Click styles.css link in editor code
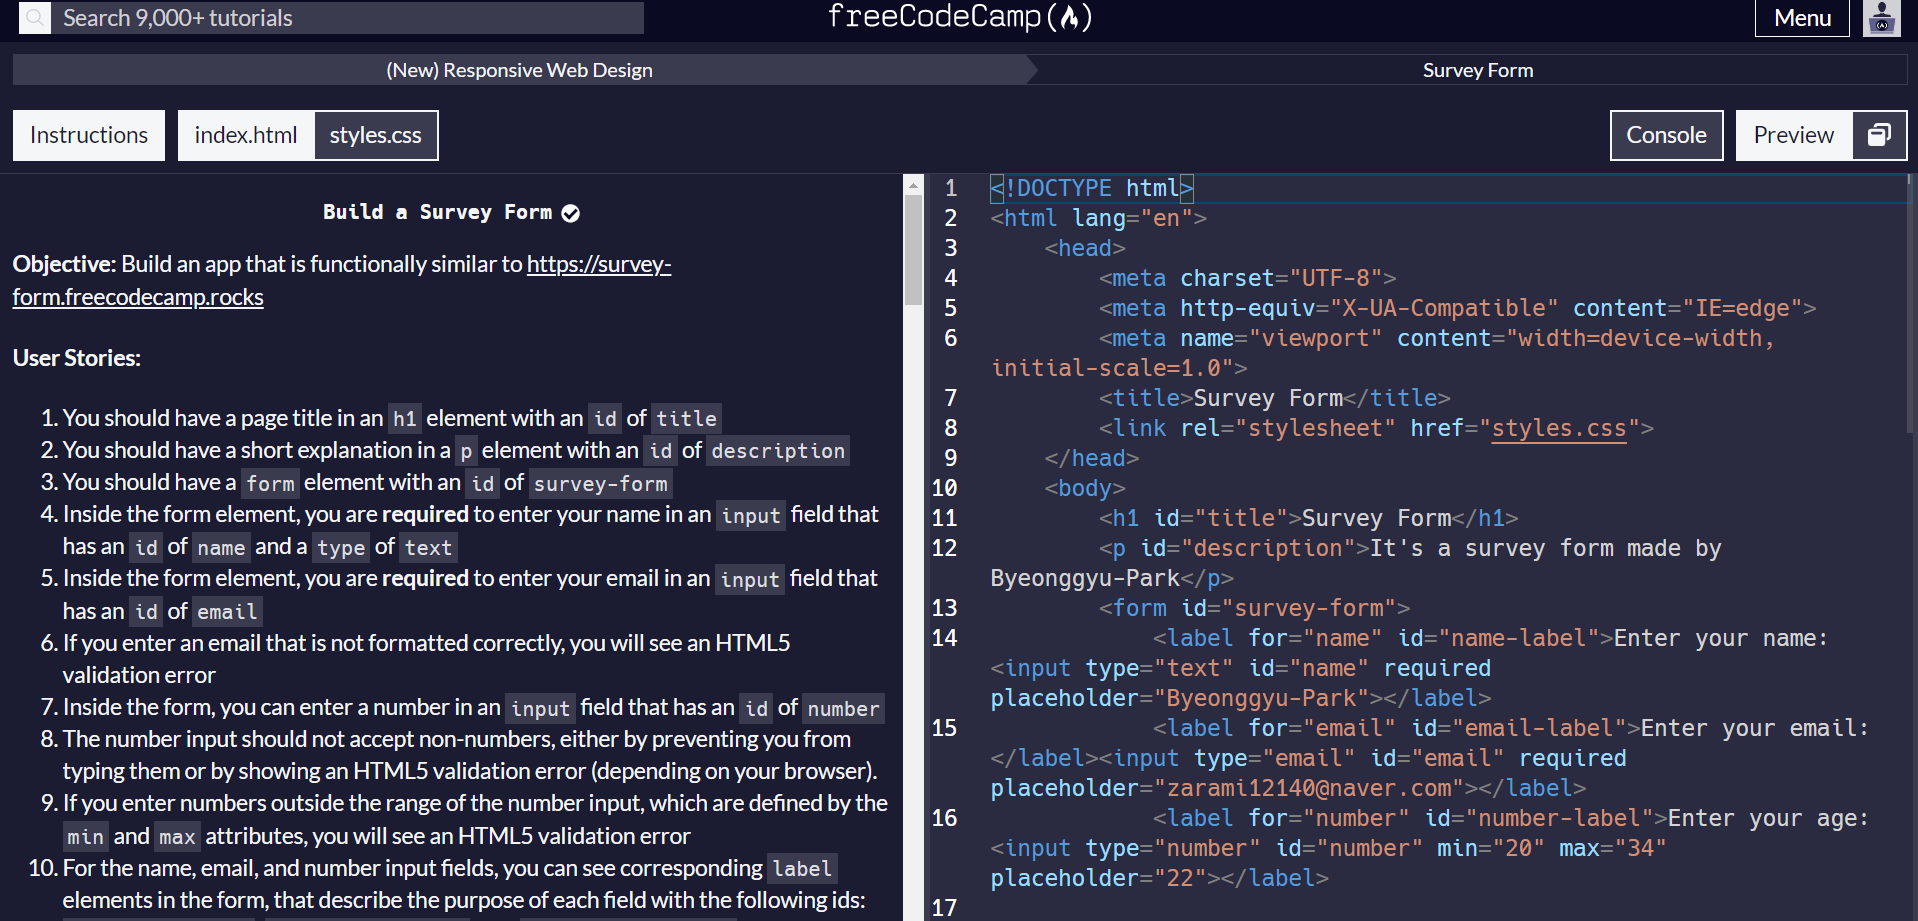 pyautogui.click(x=1558, y=428)
